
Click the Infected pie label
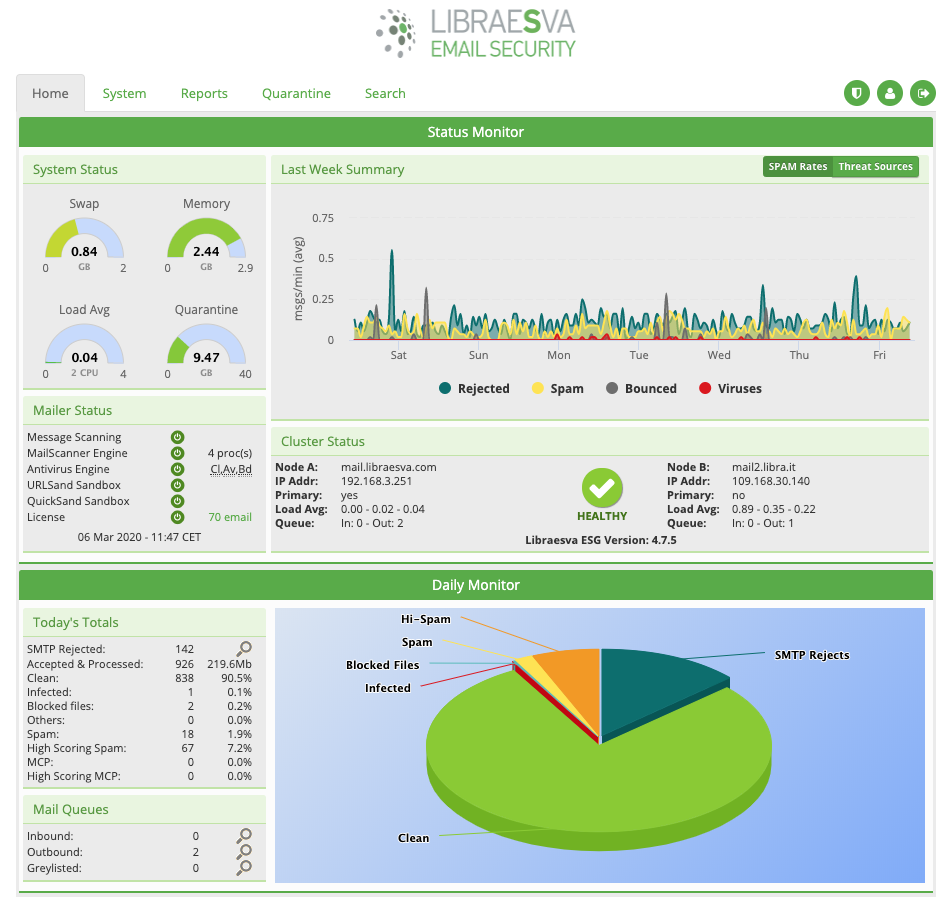point(388,688)
